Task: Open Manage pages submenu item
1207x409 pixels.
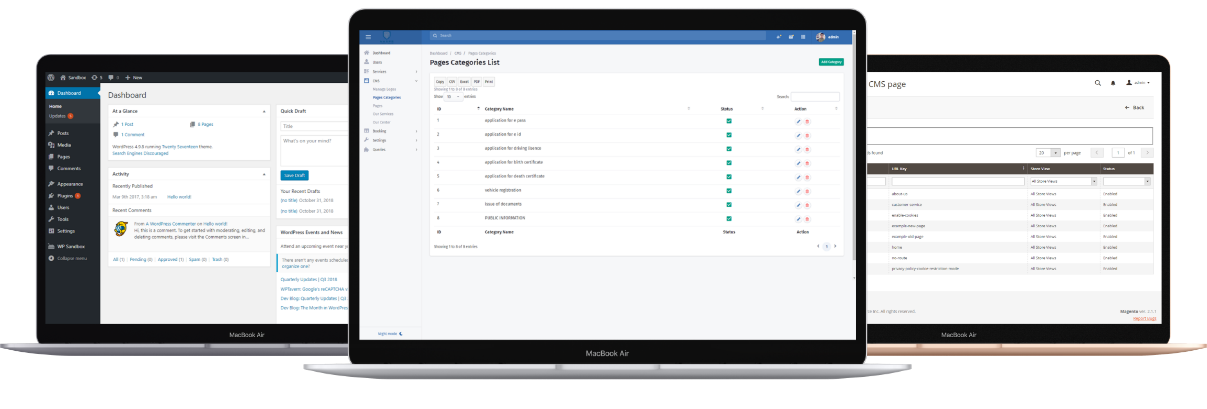Action: (x=384, y=90)
